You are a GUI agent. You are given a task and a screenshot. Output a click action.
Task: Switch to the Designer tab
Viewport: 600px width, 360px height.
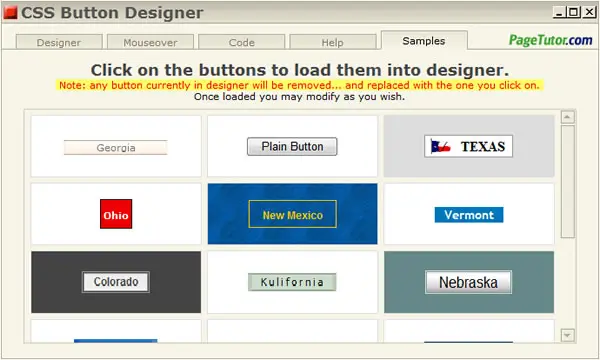[x=59, y=42]
